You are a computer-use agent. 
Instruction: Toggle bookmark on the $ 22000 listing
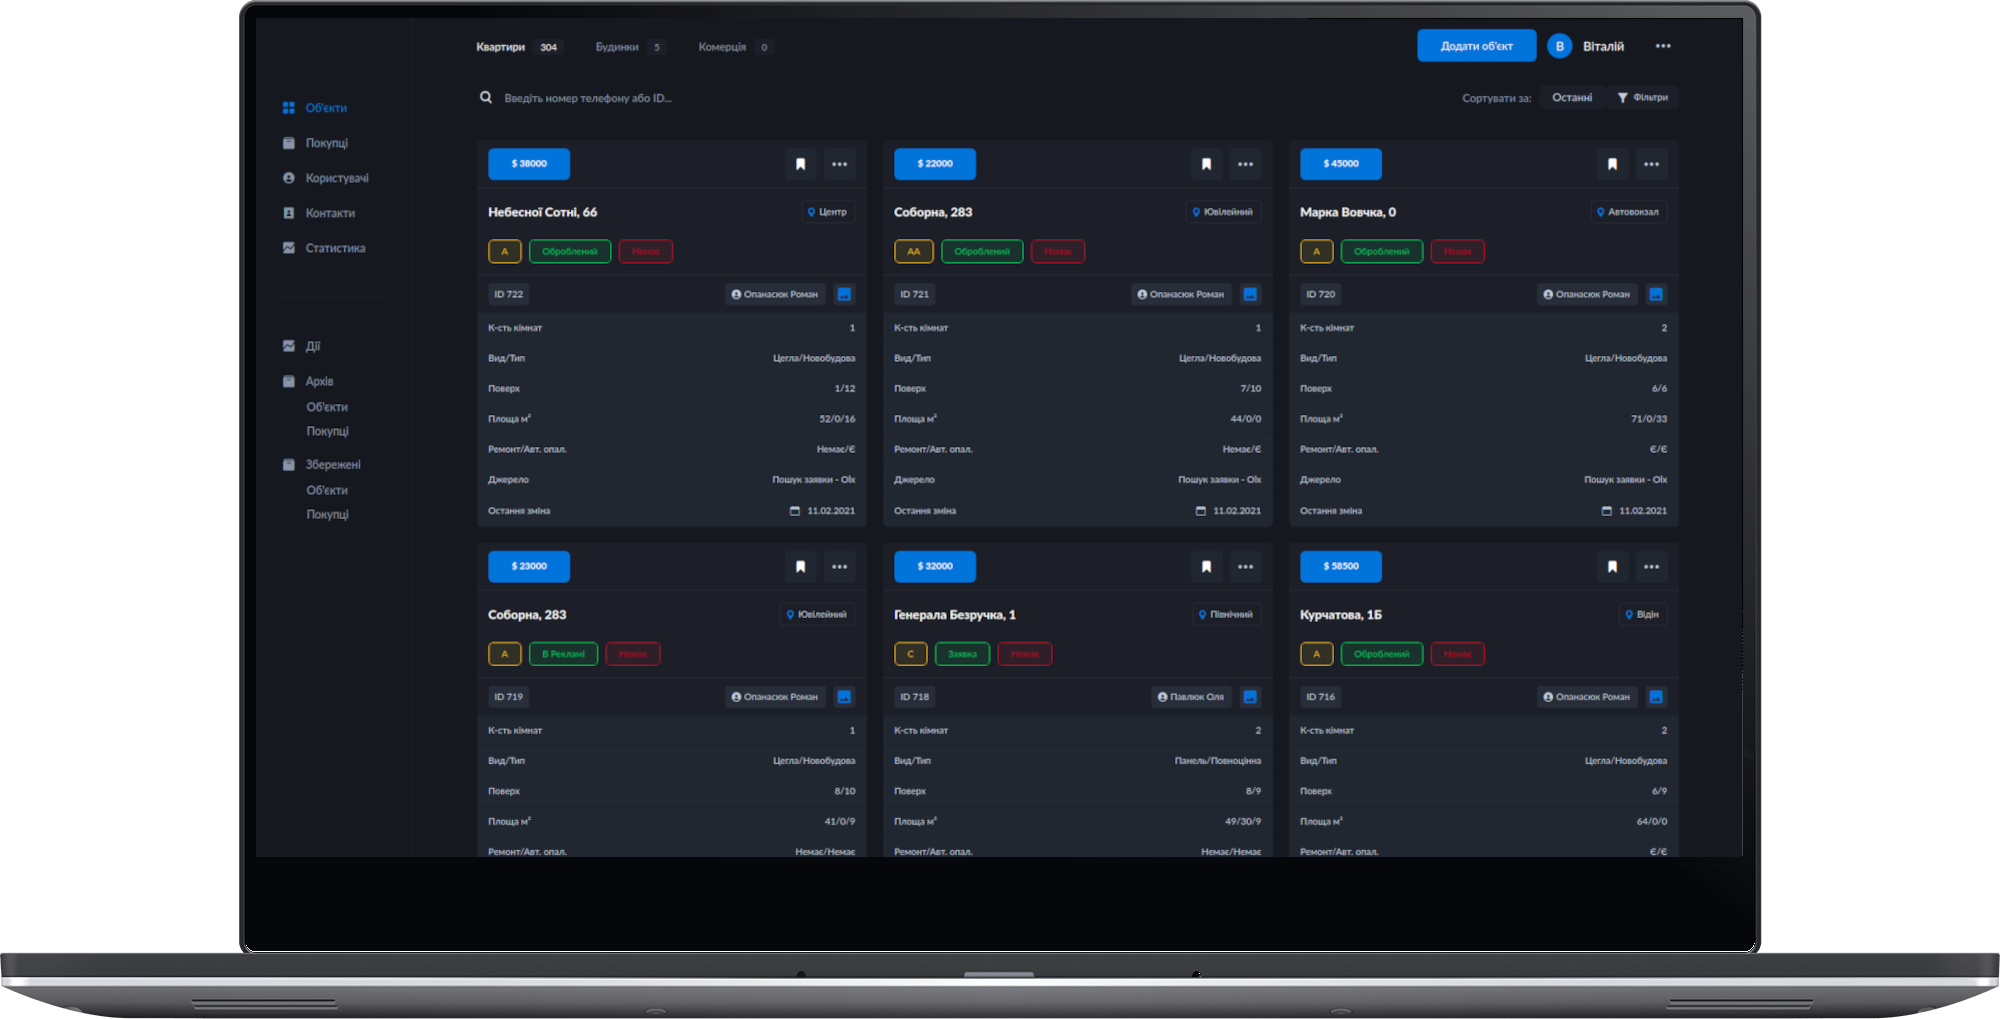[1206, 164]
